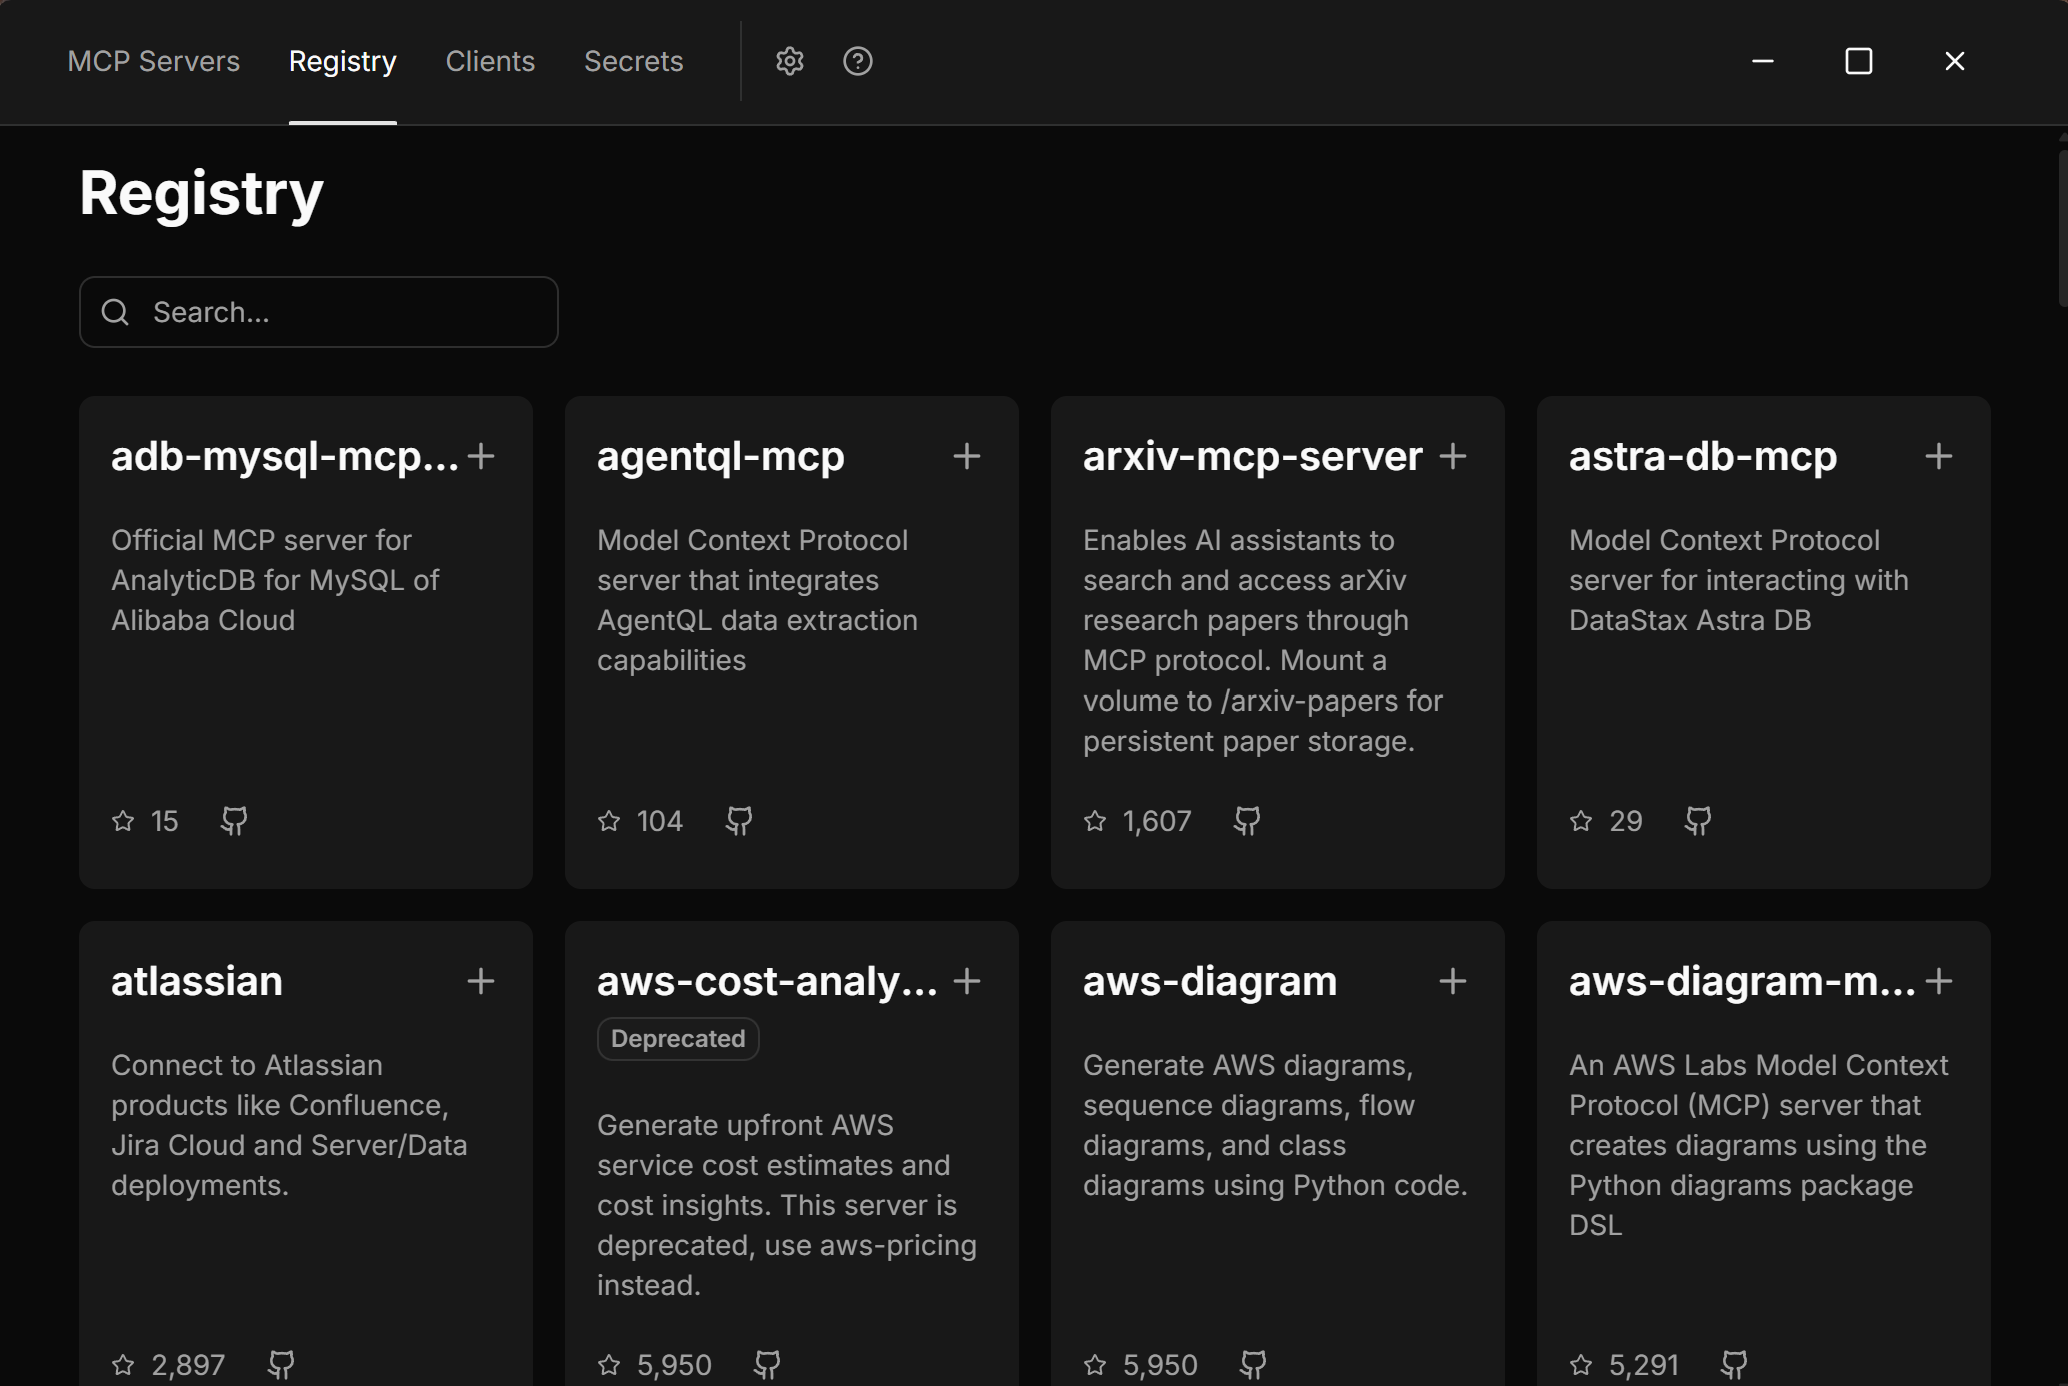Switch to the MCP Servers tab

(x=153, y=61)
